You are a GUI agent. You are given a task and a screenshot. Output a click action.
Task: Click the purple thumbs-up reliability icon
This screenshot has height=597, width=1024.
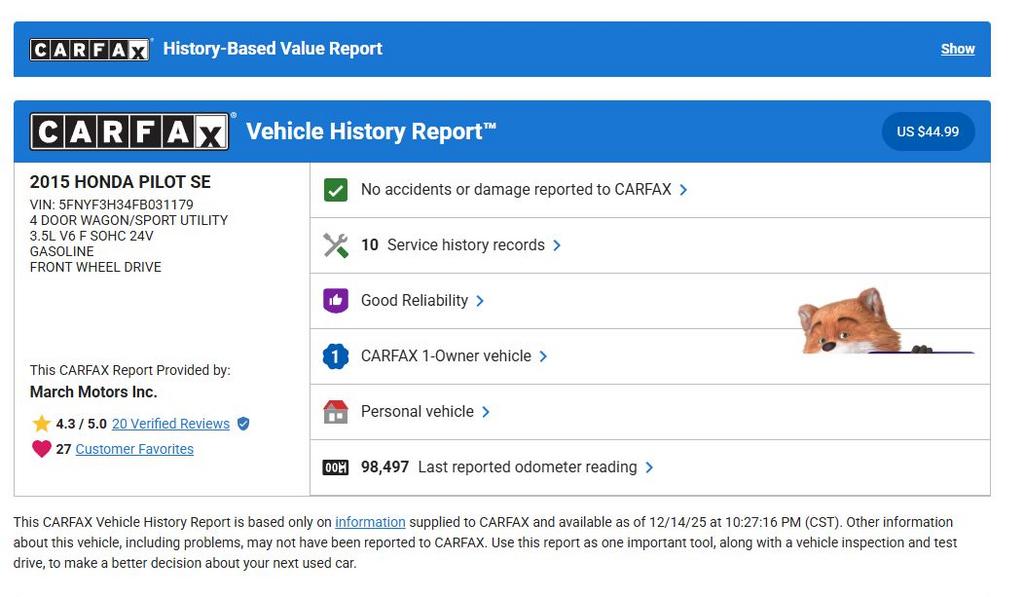point(336,300)
